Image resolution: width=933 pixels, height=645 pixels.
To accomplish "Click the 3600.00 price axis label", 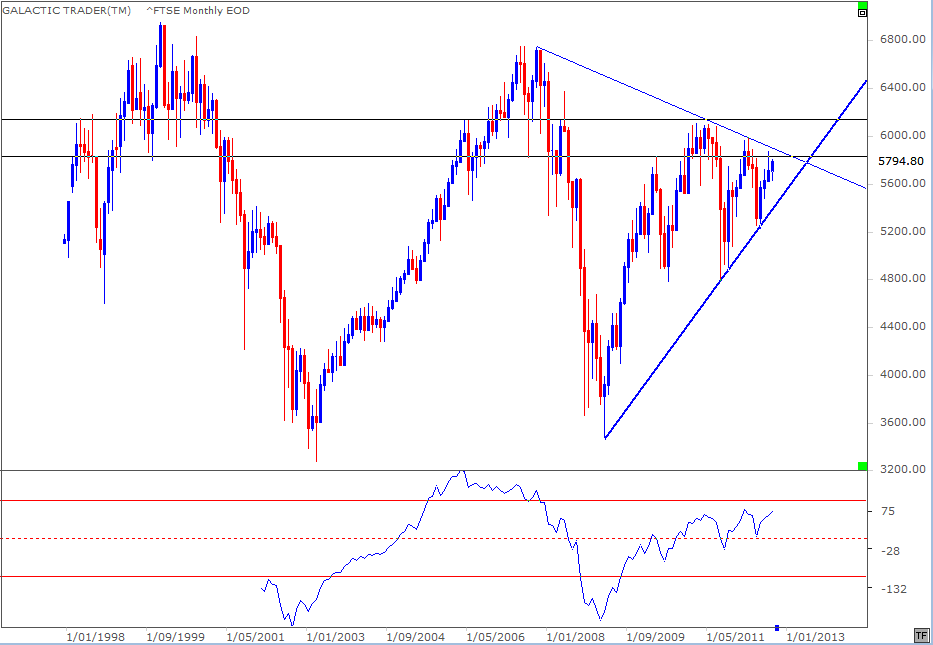I will [902, 422].
